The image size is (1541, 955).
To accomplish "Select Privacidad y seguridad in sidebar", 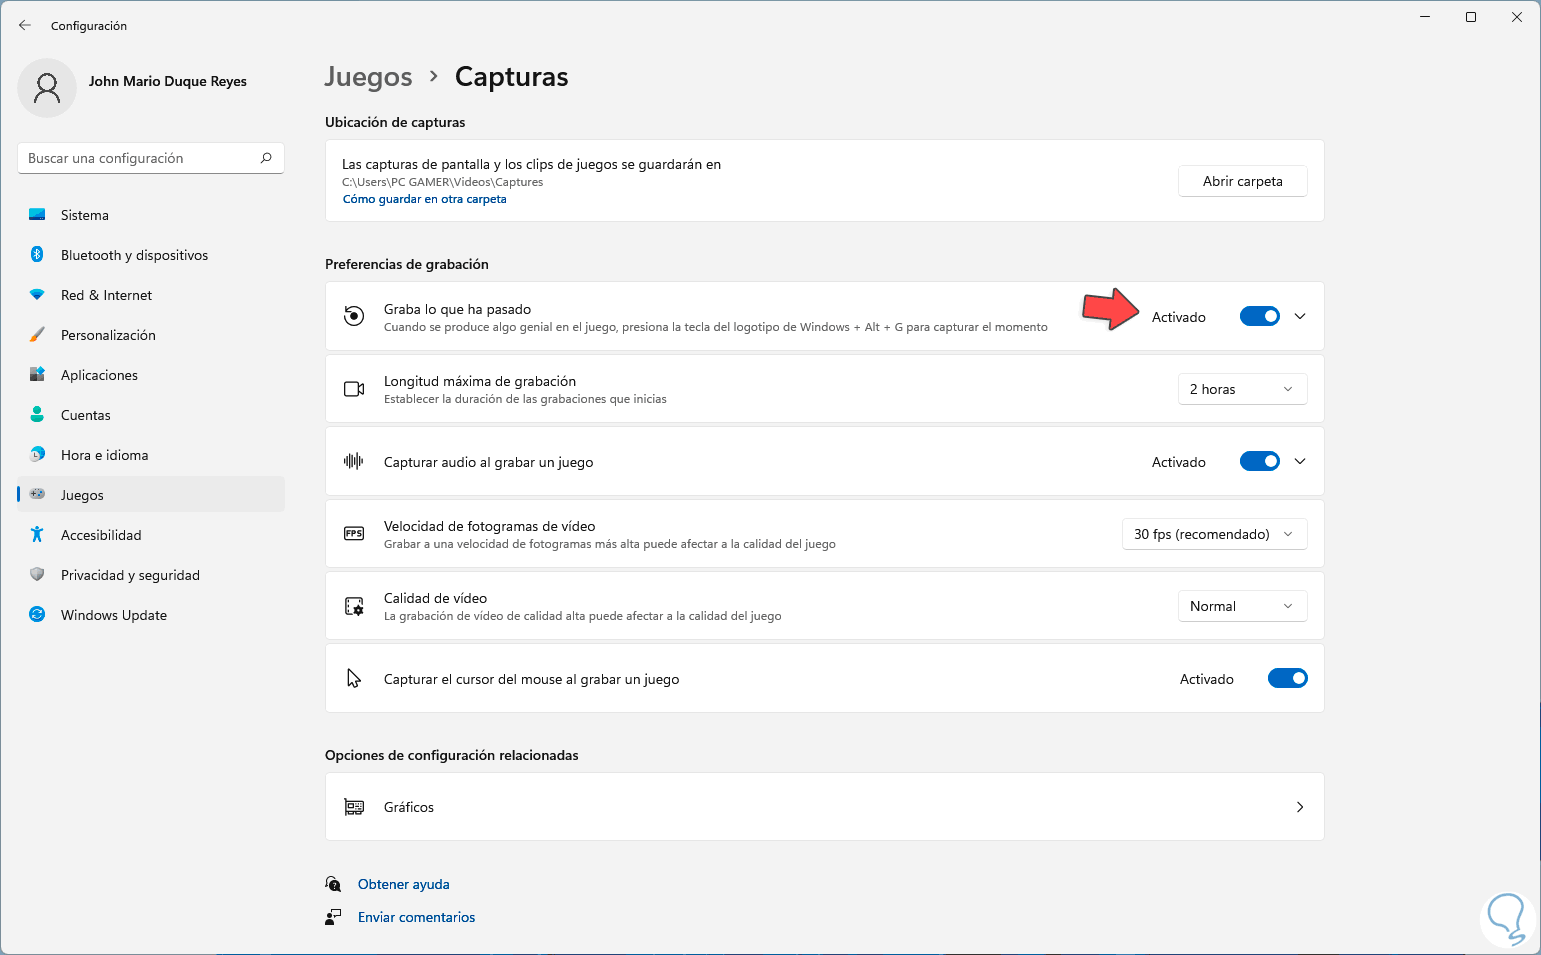I will (130, 575).
